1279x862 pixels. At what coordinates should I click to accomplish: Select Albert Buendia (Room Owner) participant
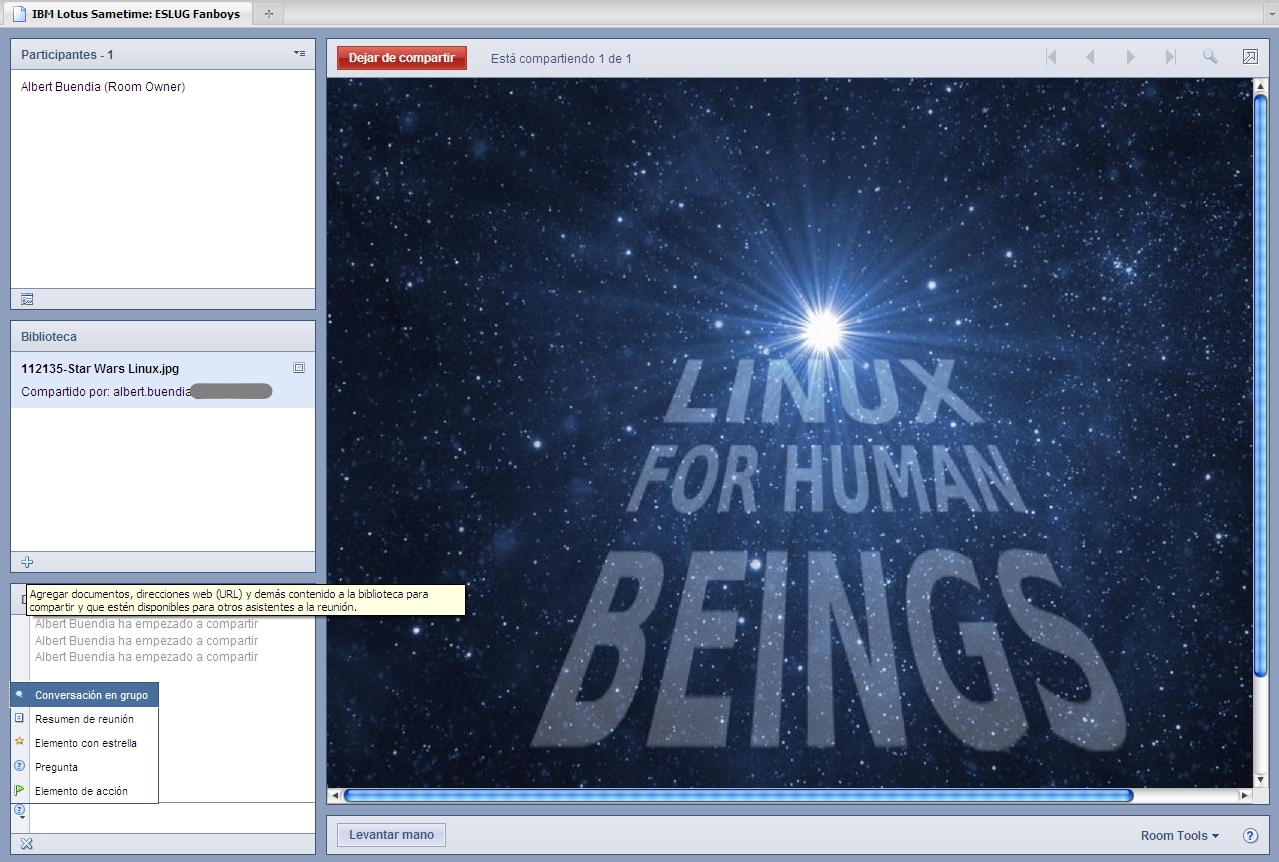[103, 87]
